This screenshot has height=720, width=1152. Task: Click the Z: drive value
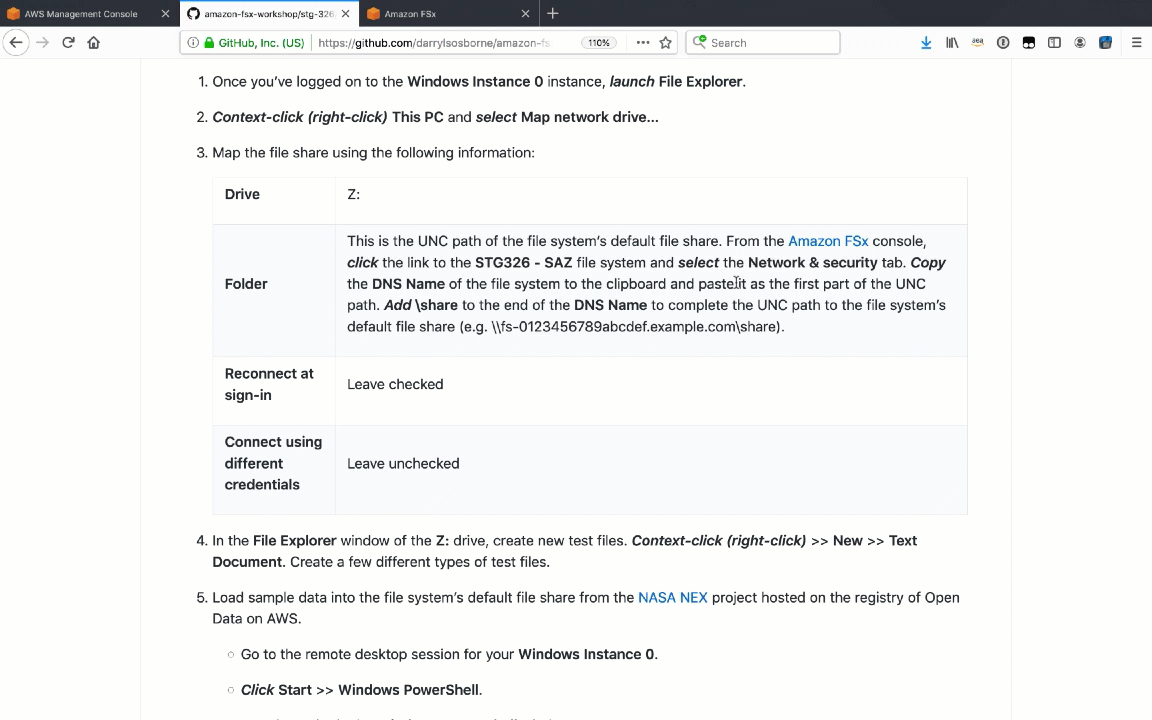coord(353,194)
